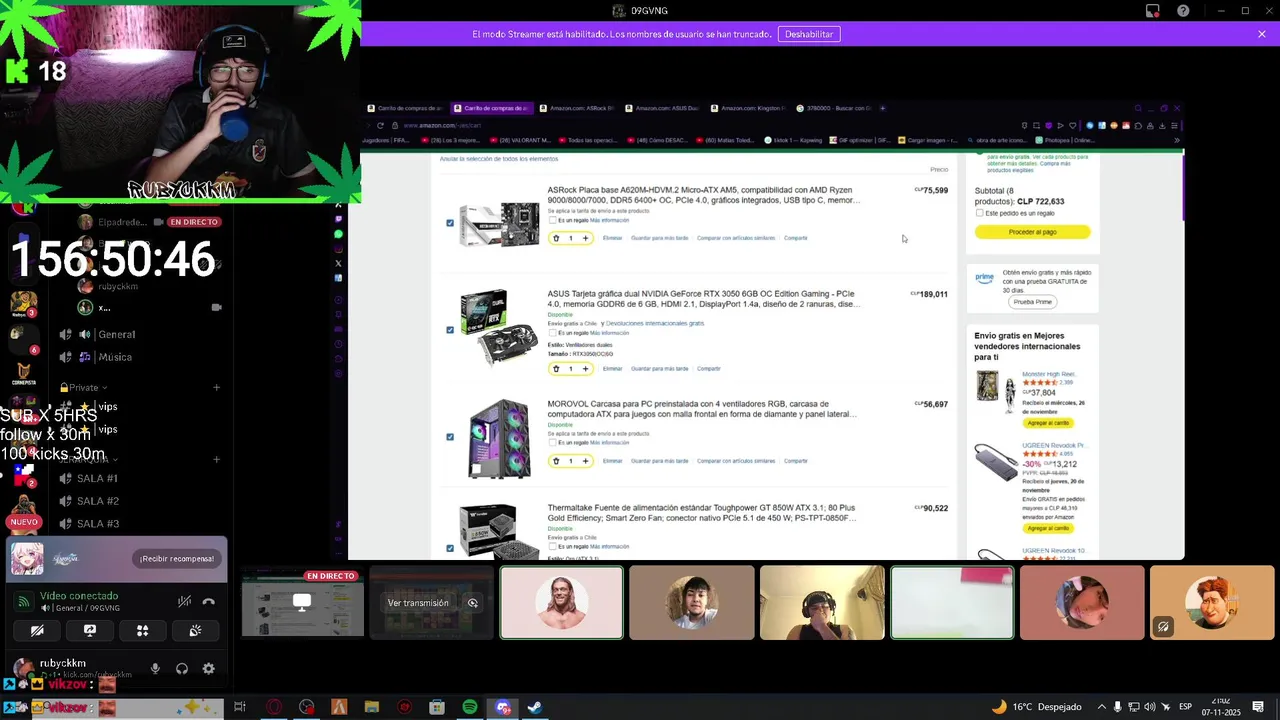Remove ASUS graphics card with trash icon
This screenshot has width=1280, height=720.
tap(556, 369)
